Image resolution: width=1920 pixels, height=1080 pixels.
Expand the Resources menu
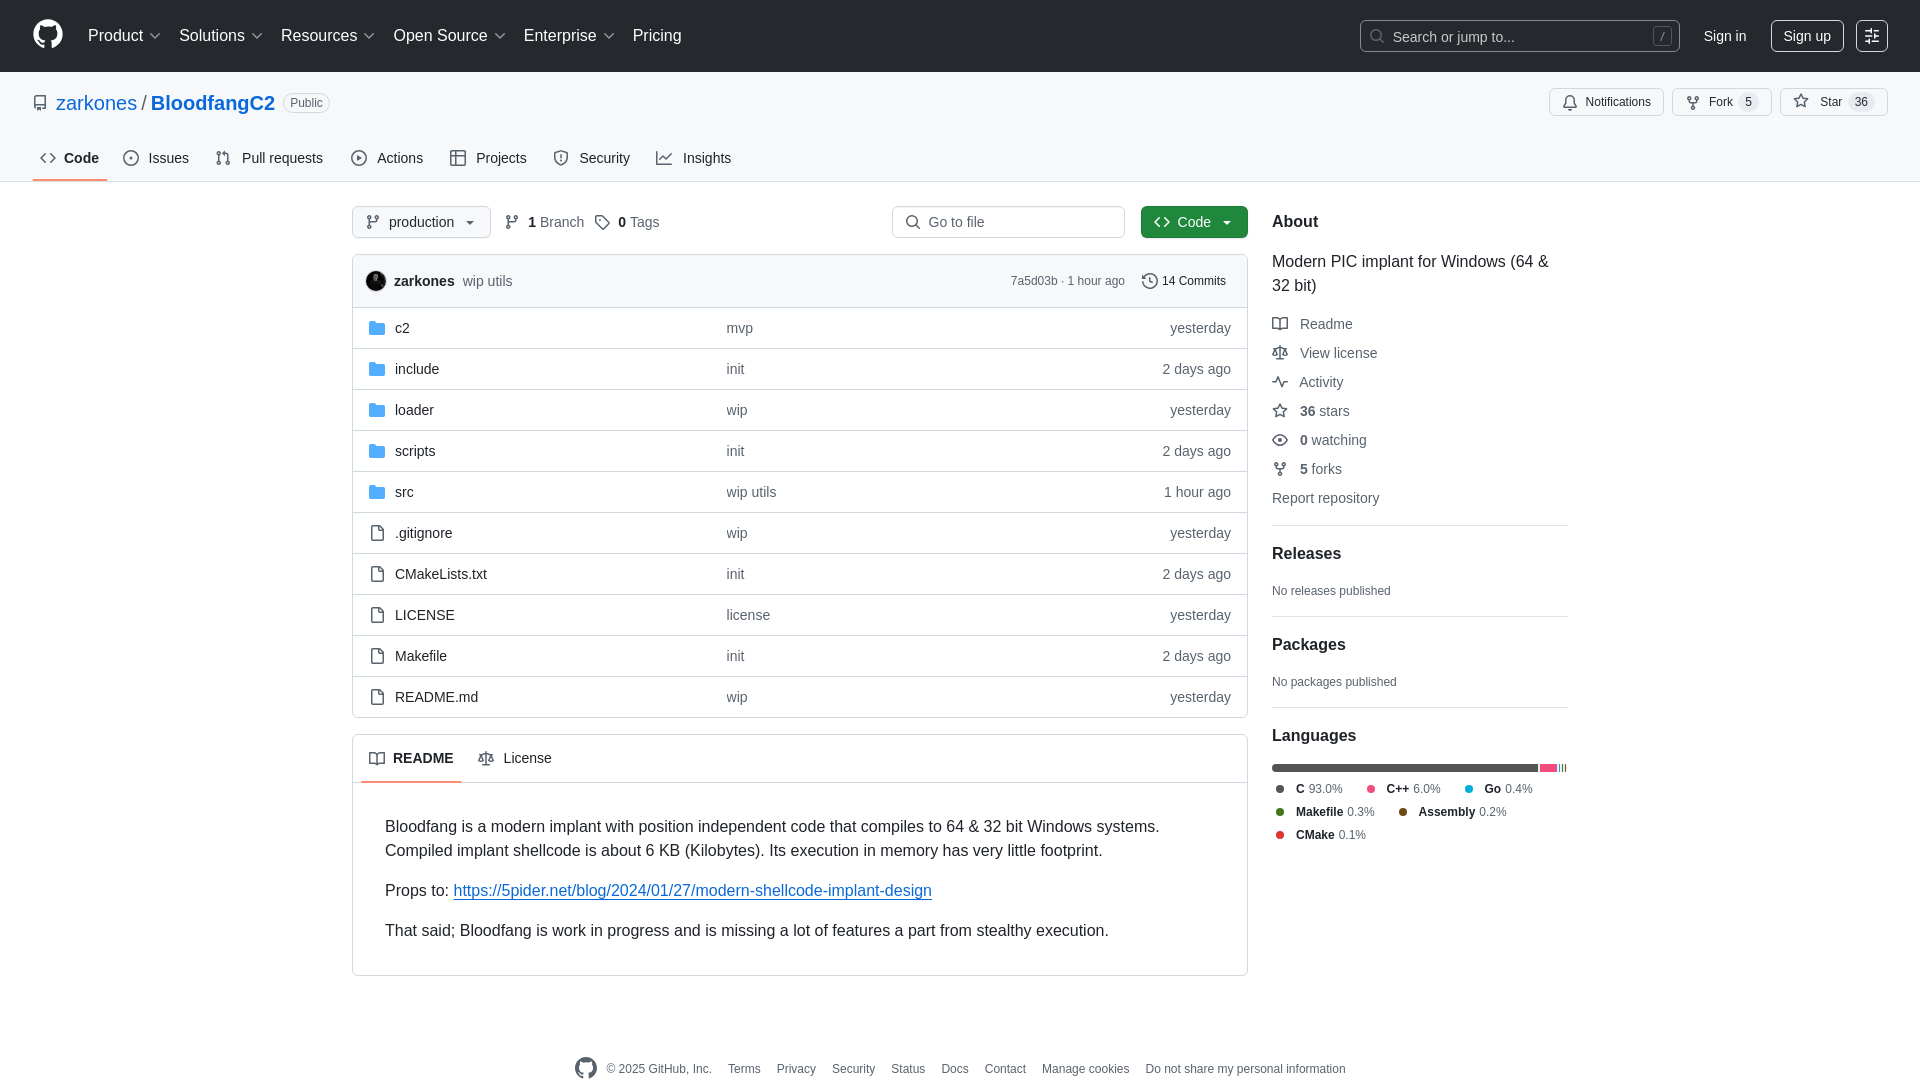point(327,36)
